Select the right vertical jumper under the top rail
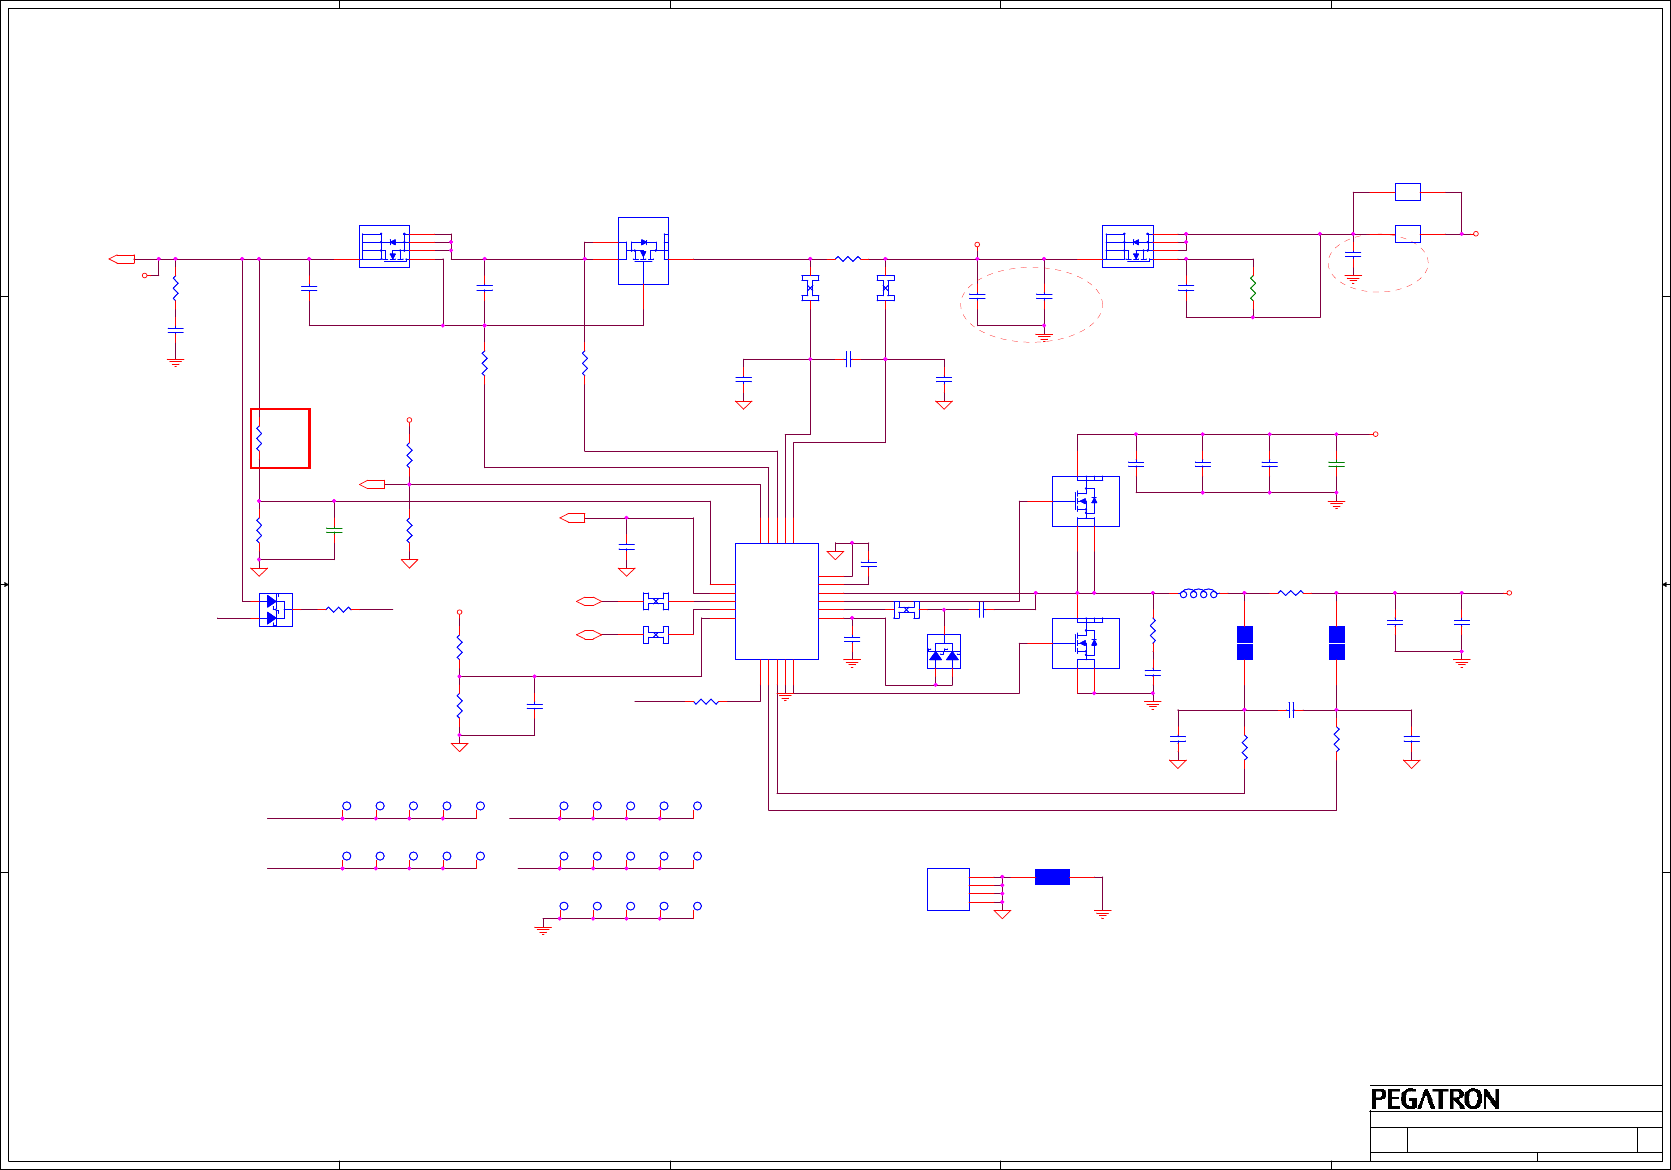The width and height of the screenshot is (1671, 1170). pyautogui.click(x=886, y=288)
